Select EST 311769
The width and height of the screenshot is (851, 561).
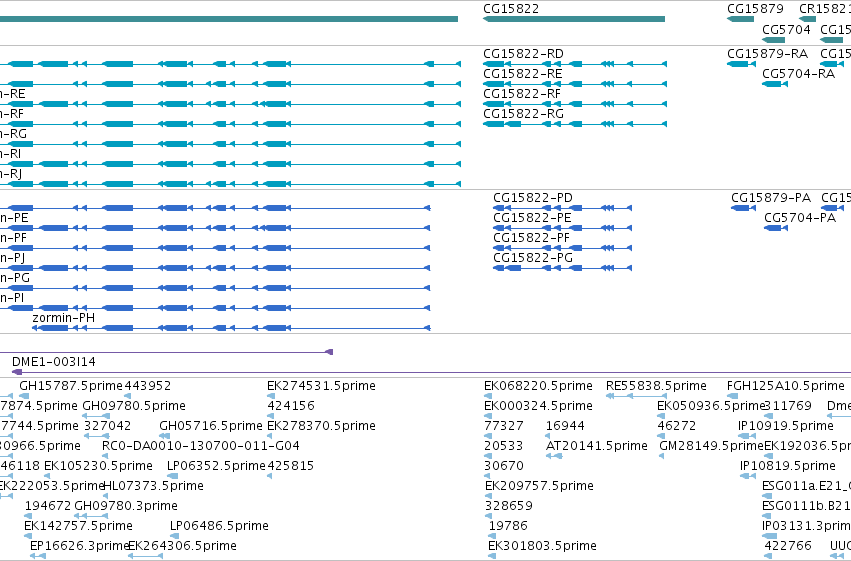click(788, 406)
